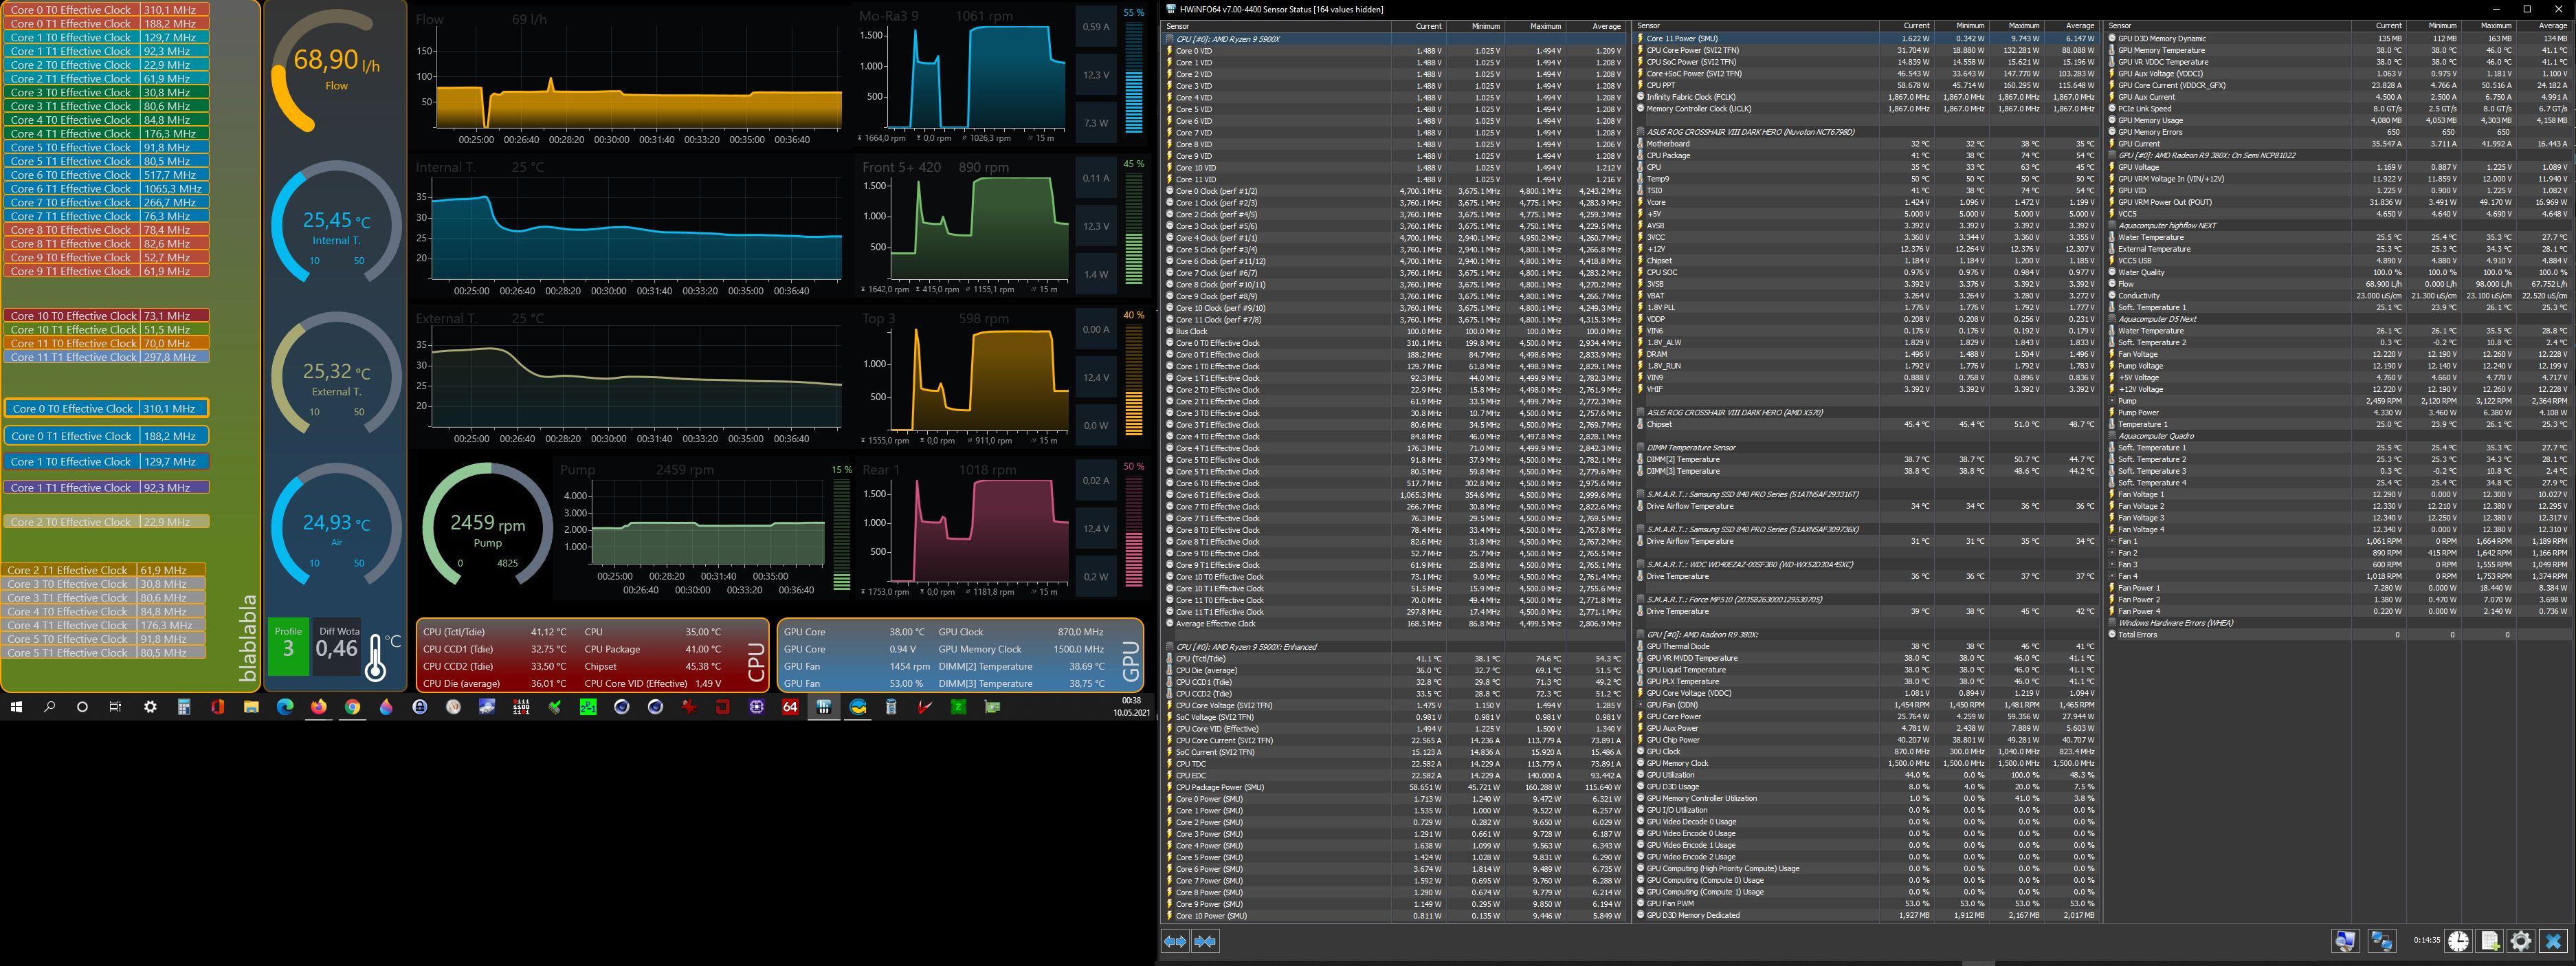Switch to Firefox on the taskbar

click(x=318, y=707)
